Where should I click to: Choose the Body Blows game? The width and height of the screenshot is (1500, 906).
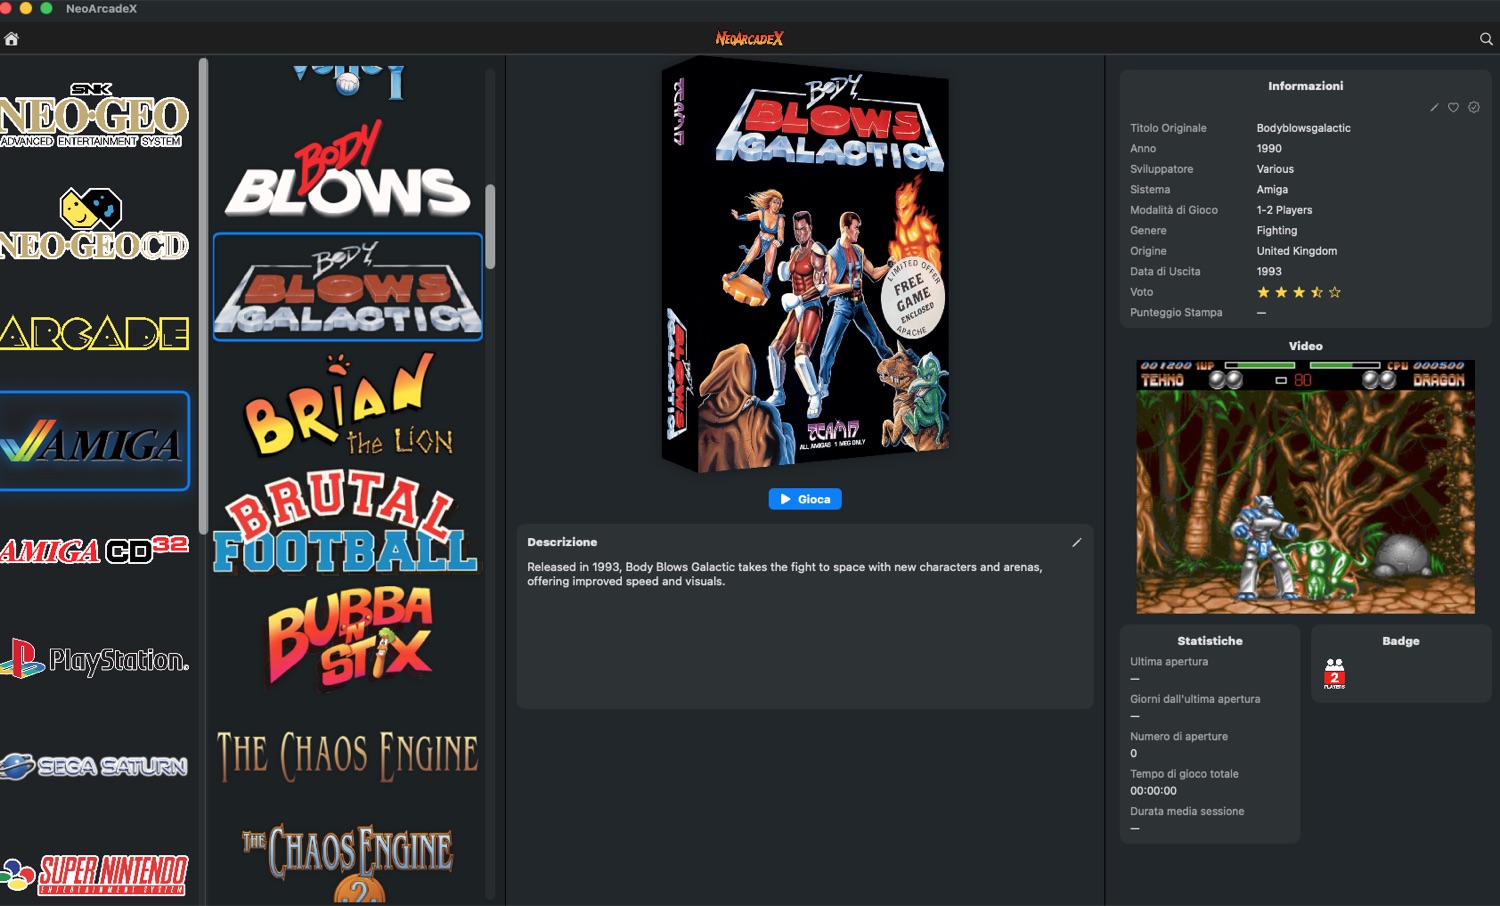click(x=348, y=170)
